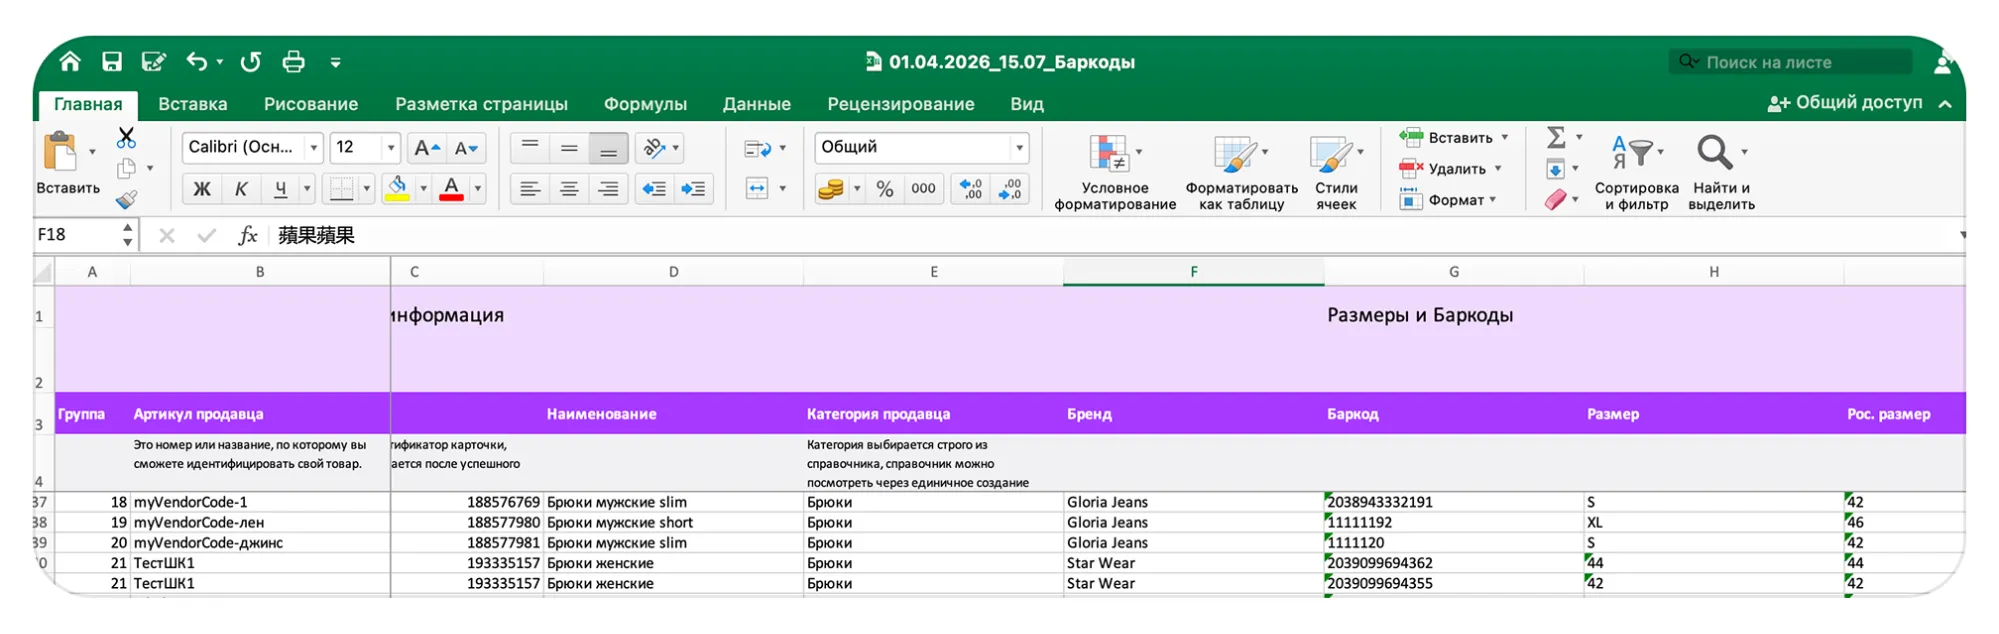This screenshot has height=634, width=1999.
Task: Toggle bottom vertical alignment
Action: (x=608, y=148)
